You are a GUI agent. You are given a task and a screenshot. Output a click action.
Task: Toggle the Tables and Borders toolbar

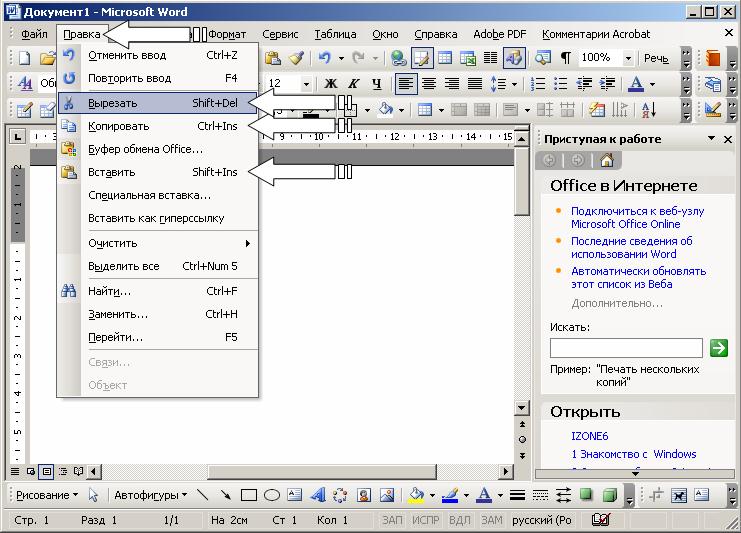422,58
